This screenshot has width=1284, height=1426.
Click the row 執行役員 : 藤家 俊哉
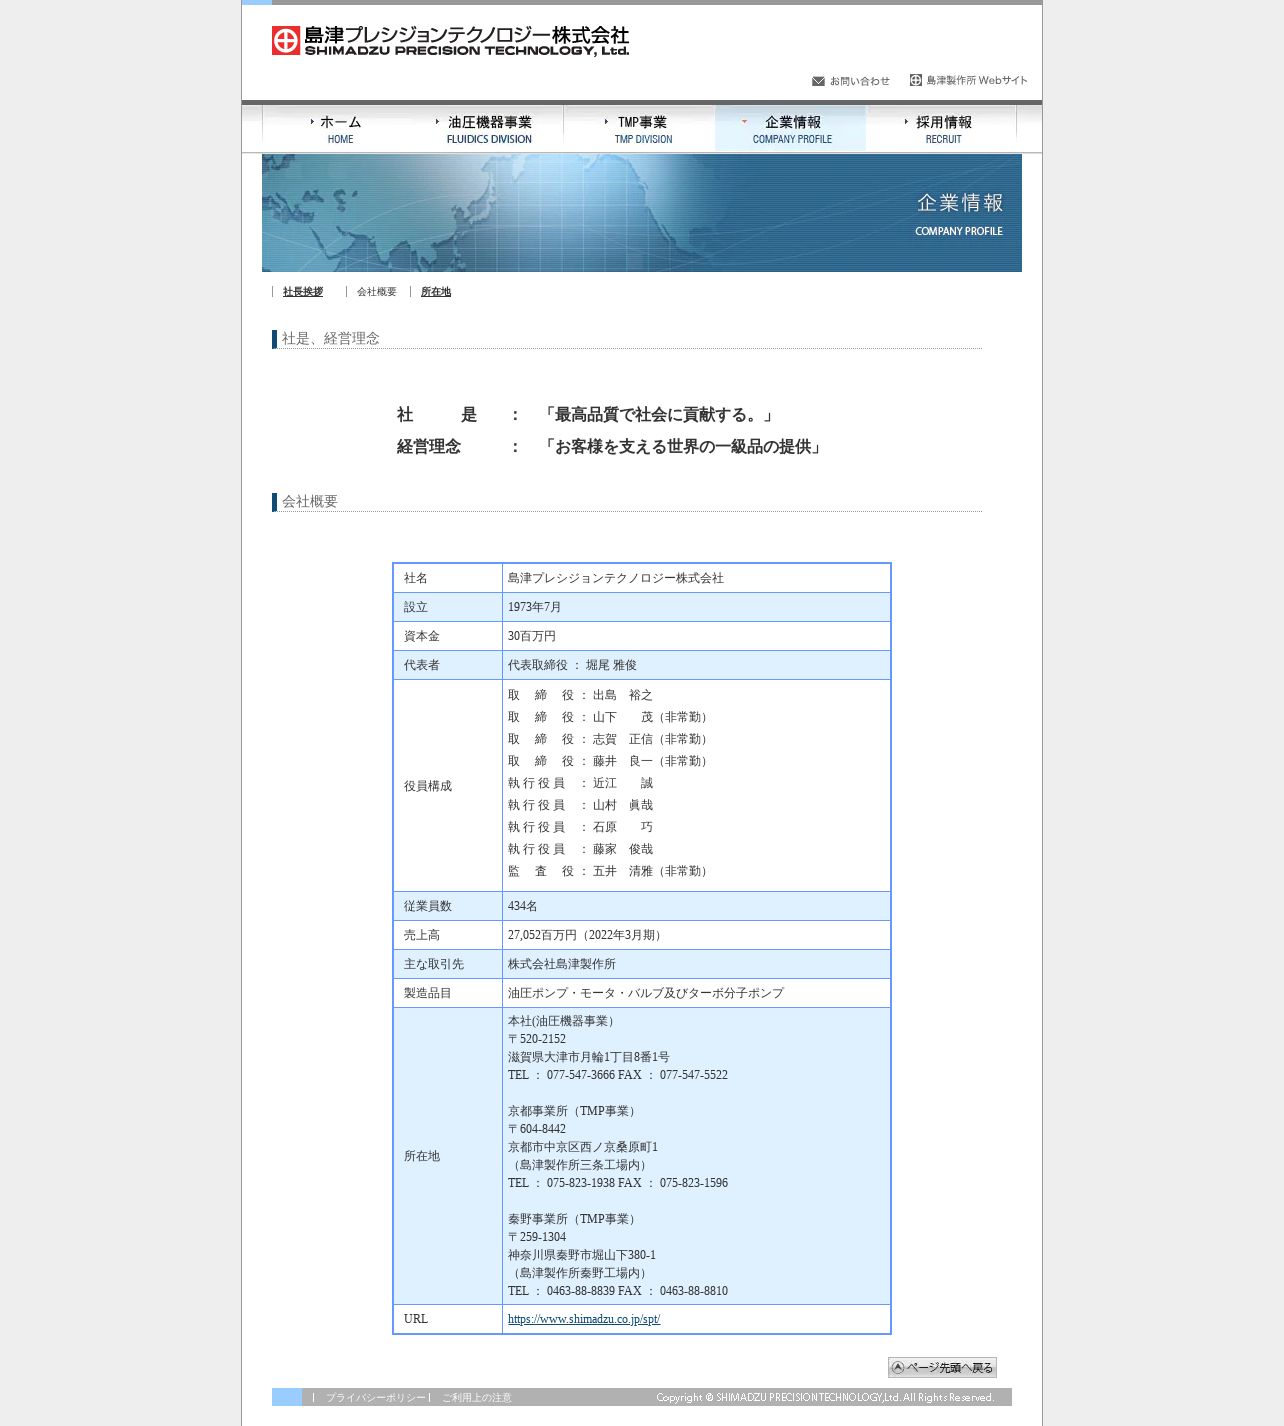[580, 849]
